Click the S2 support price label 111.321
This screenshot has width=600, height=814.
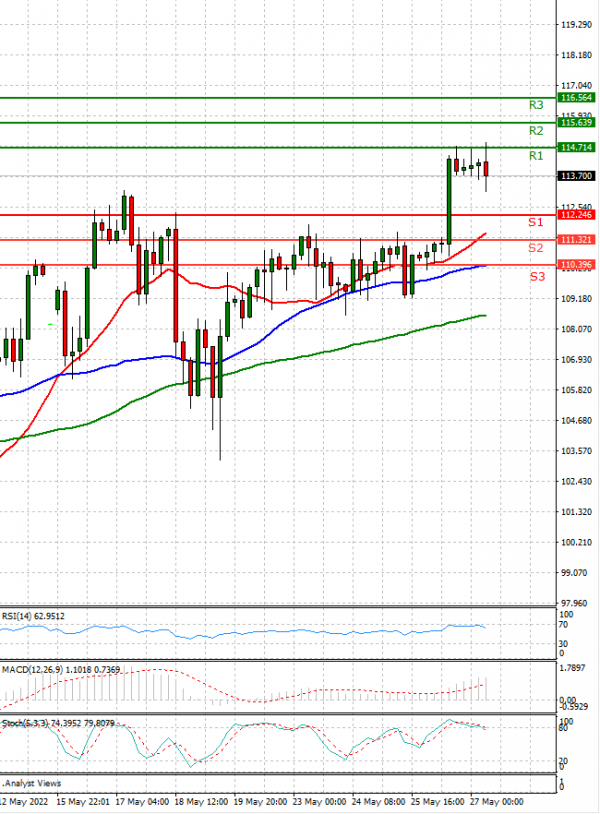(576, 239)
